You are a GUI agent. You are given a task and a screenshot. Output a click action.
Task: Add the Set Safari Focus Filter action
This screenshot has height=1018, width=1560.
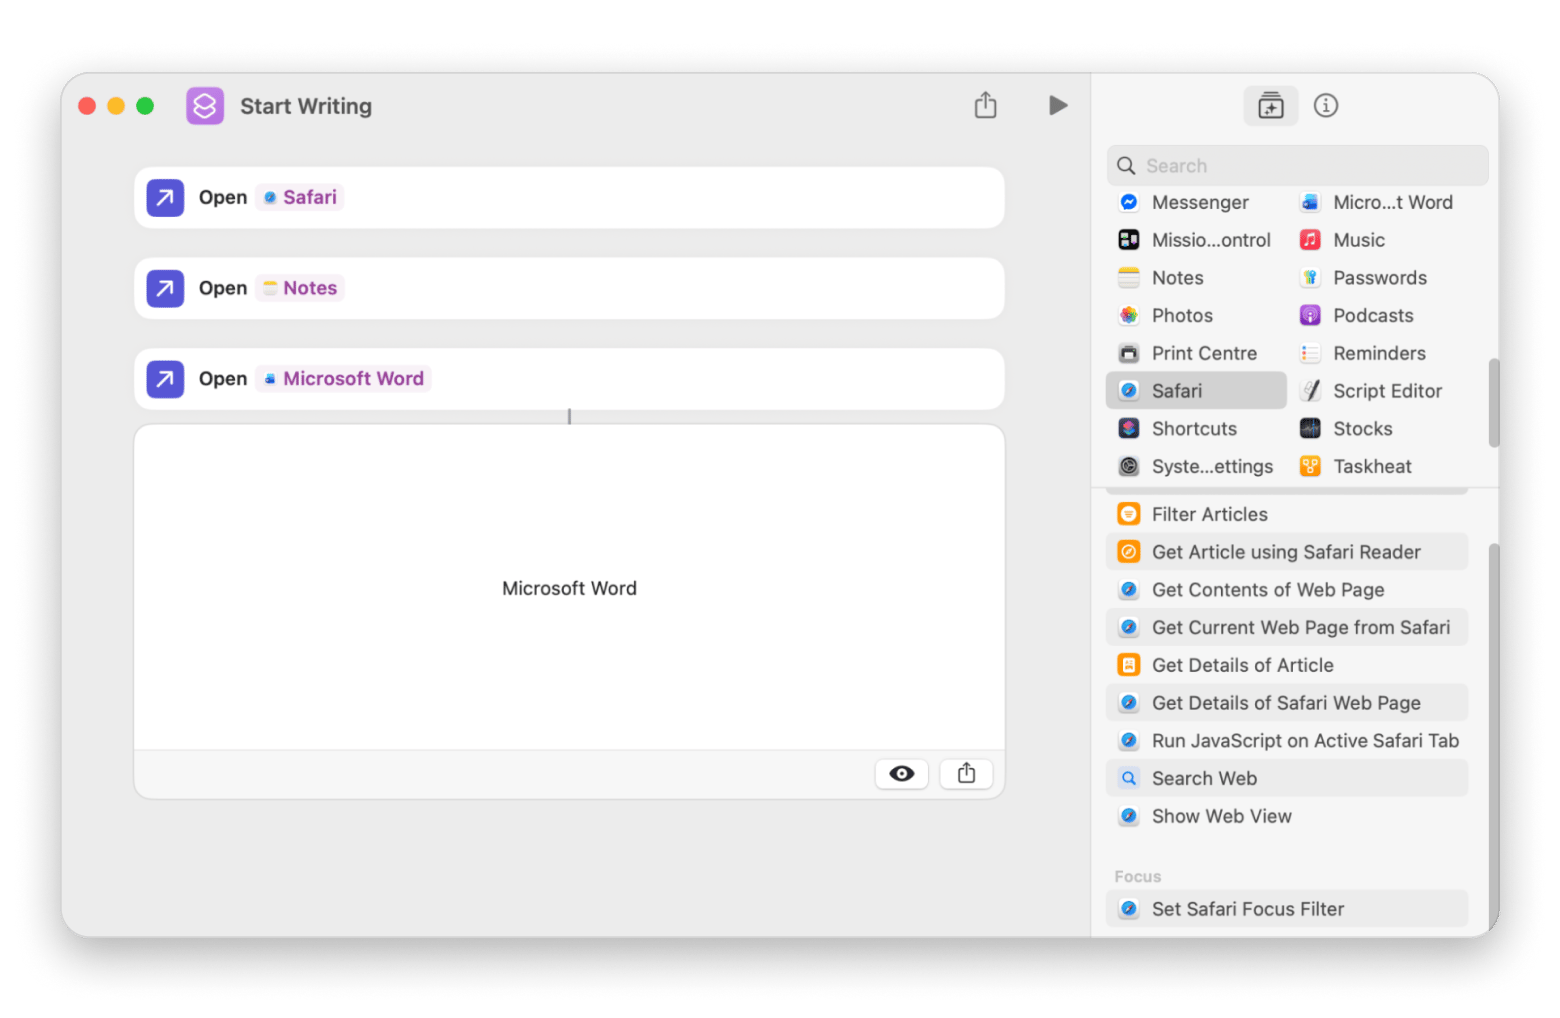coord(1287,909)
